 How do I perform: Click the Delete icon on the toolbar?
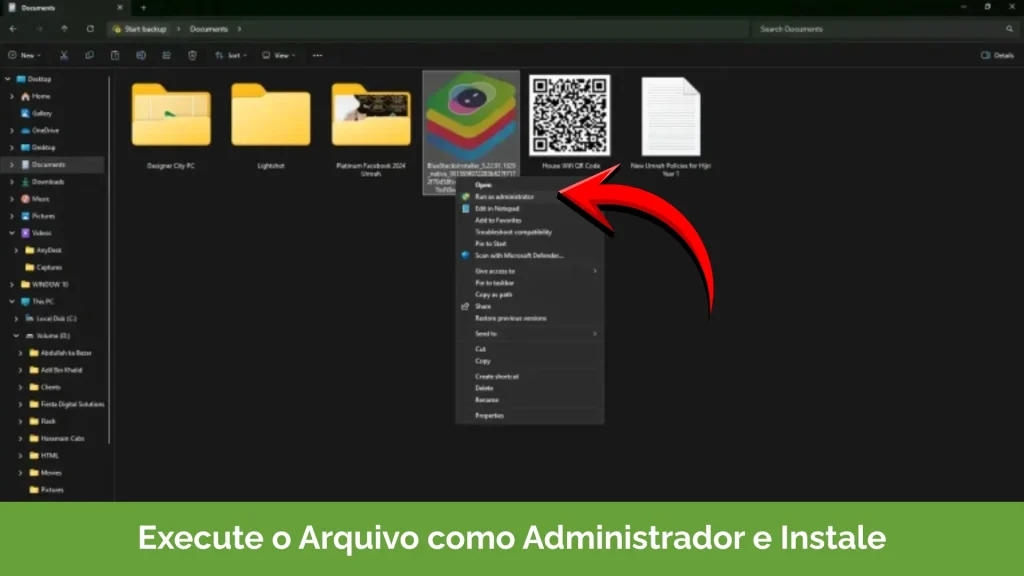coord(192,55)
